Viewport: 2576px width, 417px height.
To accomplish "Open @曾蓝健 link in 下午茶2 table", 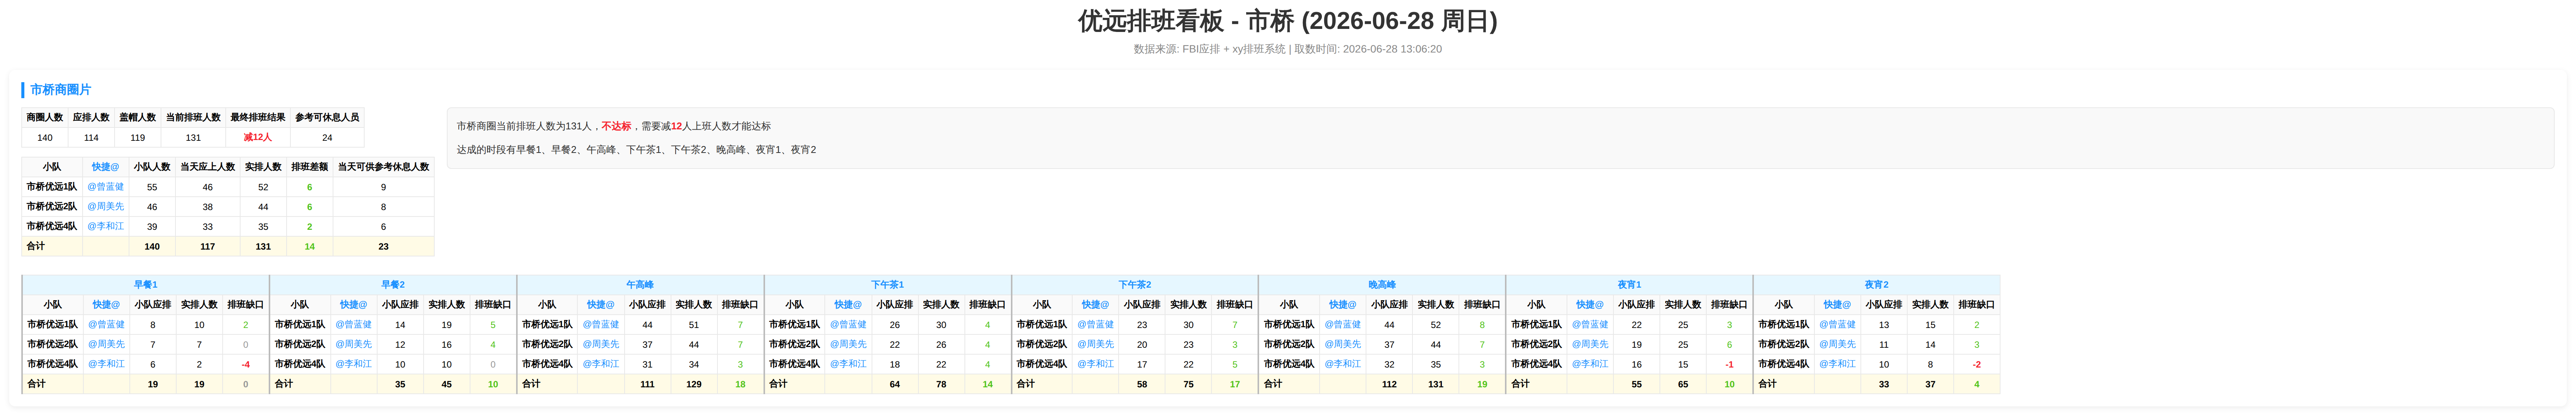I will pyautogui.click(x=1095, y=325).
